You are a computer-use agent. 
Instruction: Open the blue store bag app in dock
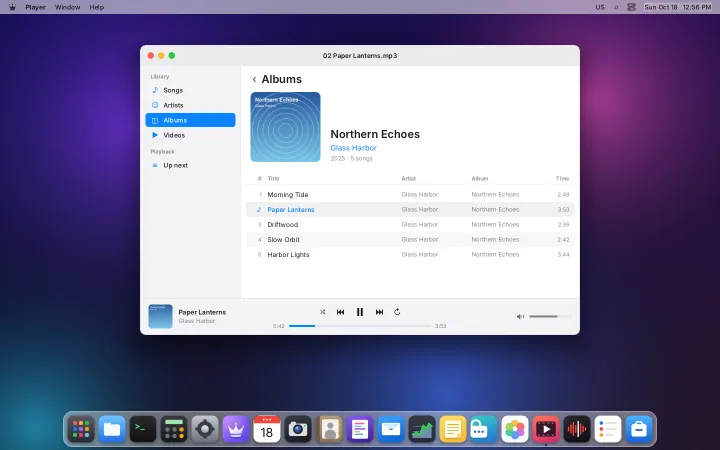[x=639, y=429]
